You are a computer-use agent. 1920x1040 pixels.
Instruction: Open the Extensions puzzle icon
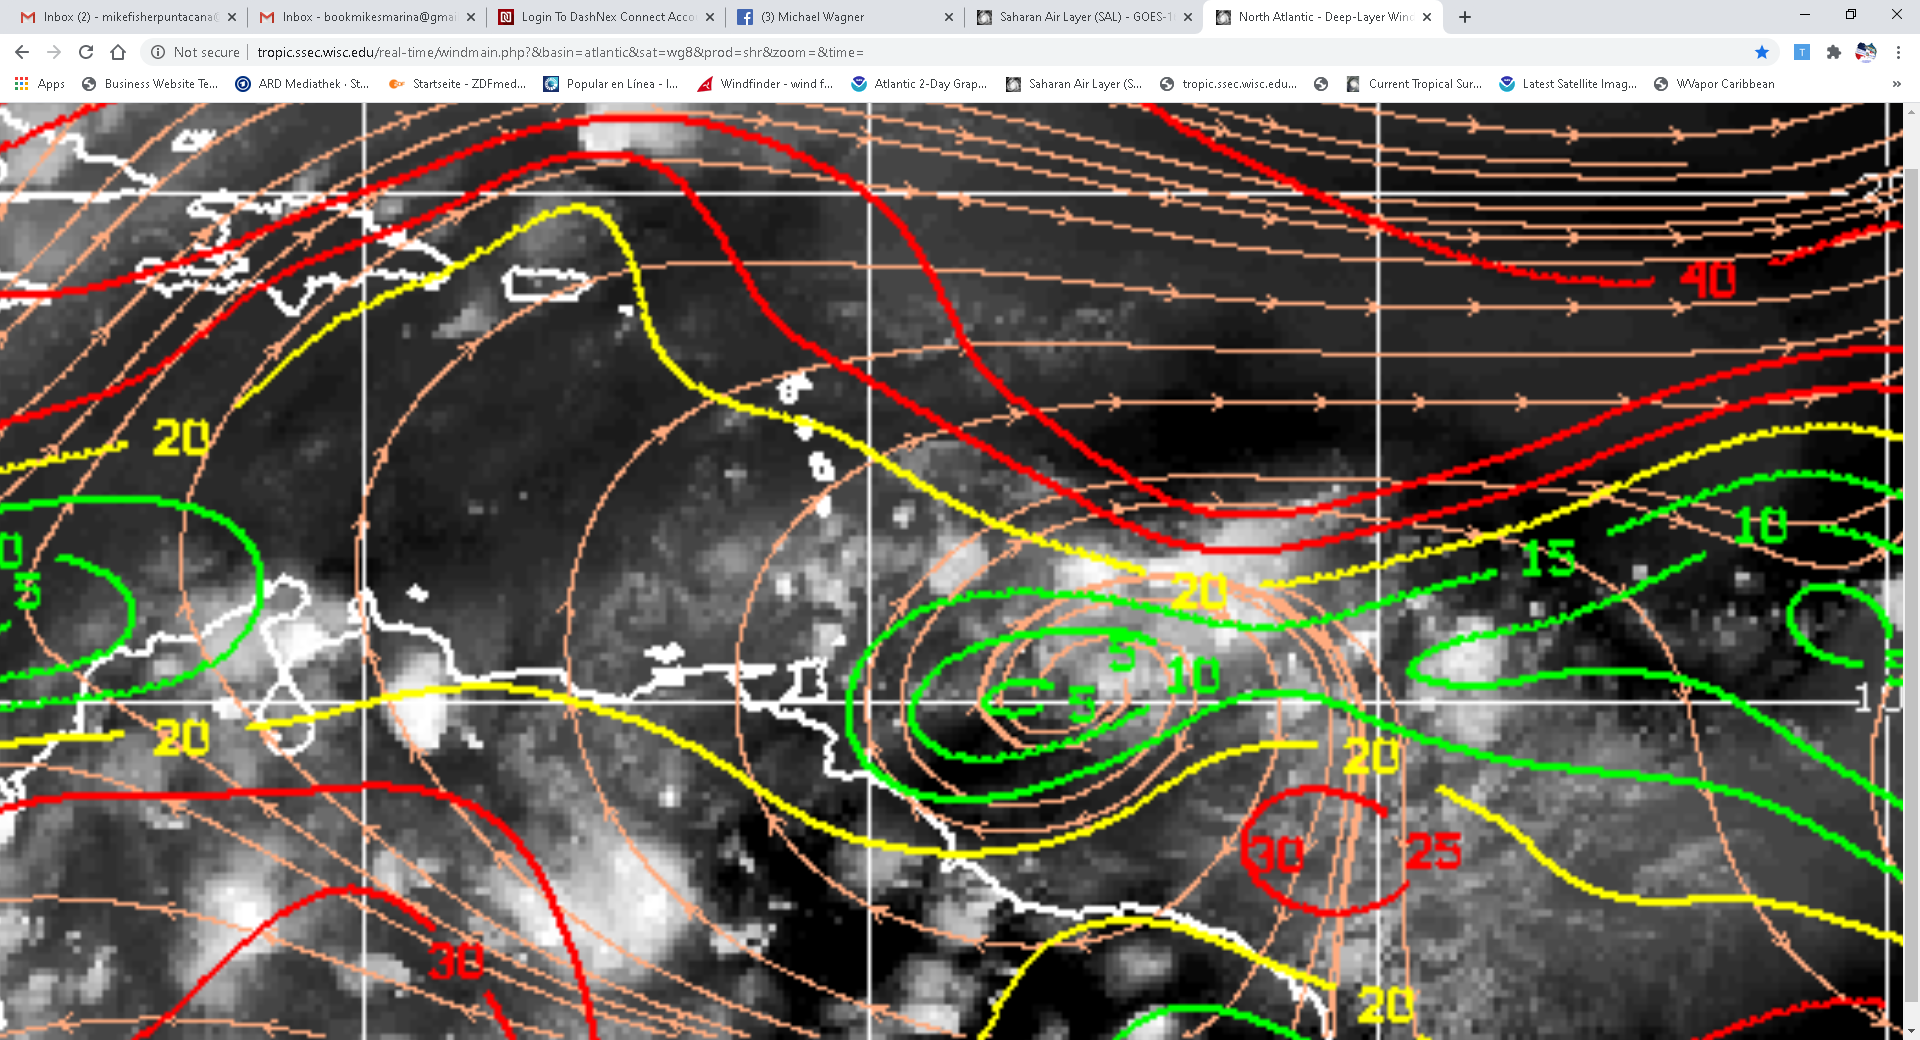(x=1833, y=52)
